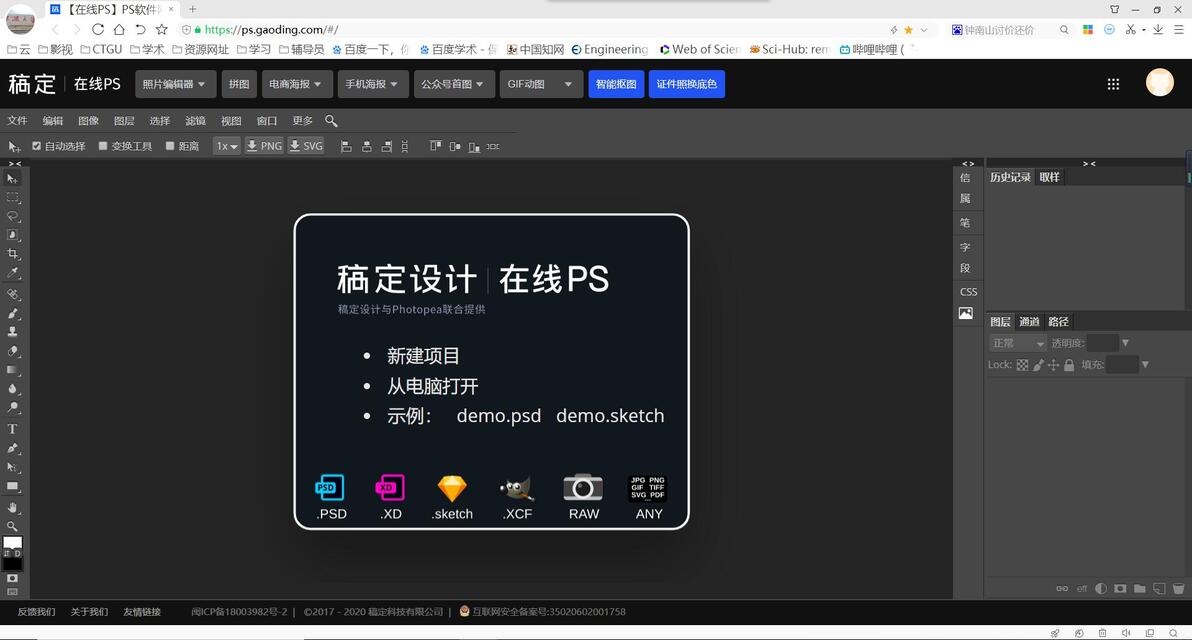
Task: Click the align left edges icon
Action: tap(346, 146)
